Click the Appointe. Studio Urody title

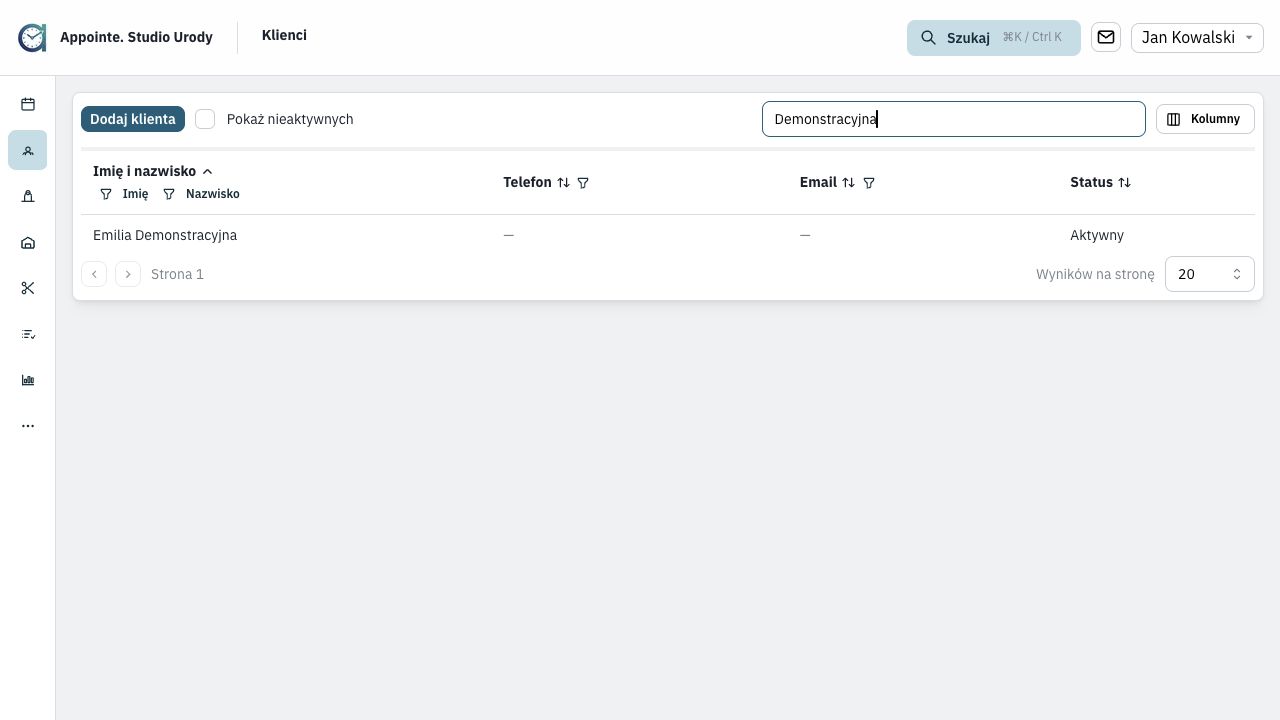(x=136, y=37)
